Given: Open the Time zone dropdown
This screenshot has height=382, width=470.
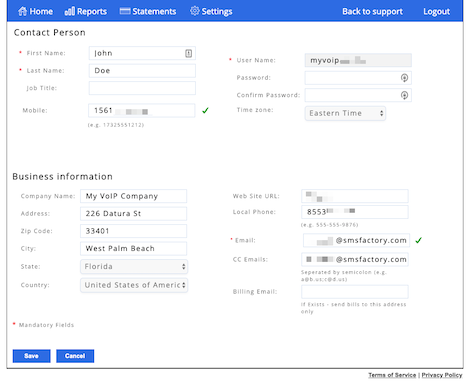Looking at the screenshot, I should (345, 113).
